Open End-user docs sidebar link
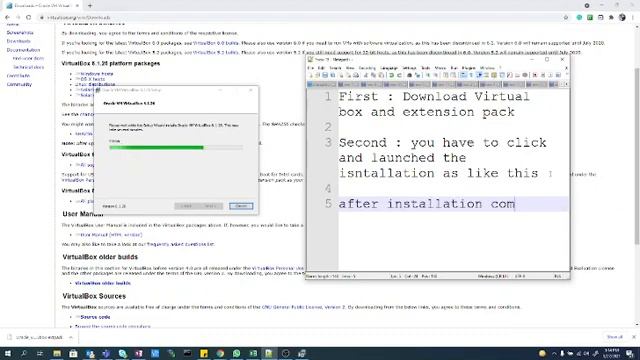 (28, 58)
